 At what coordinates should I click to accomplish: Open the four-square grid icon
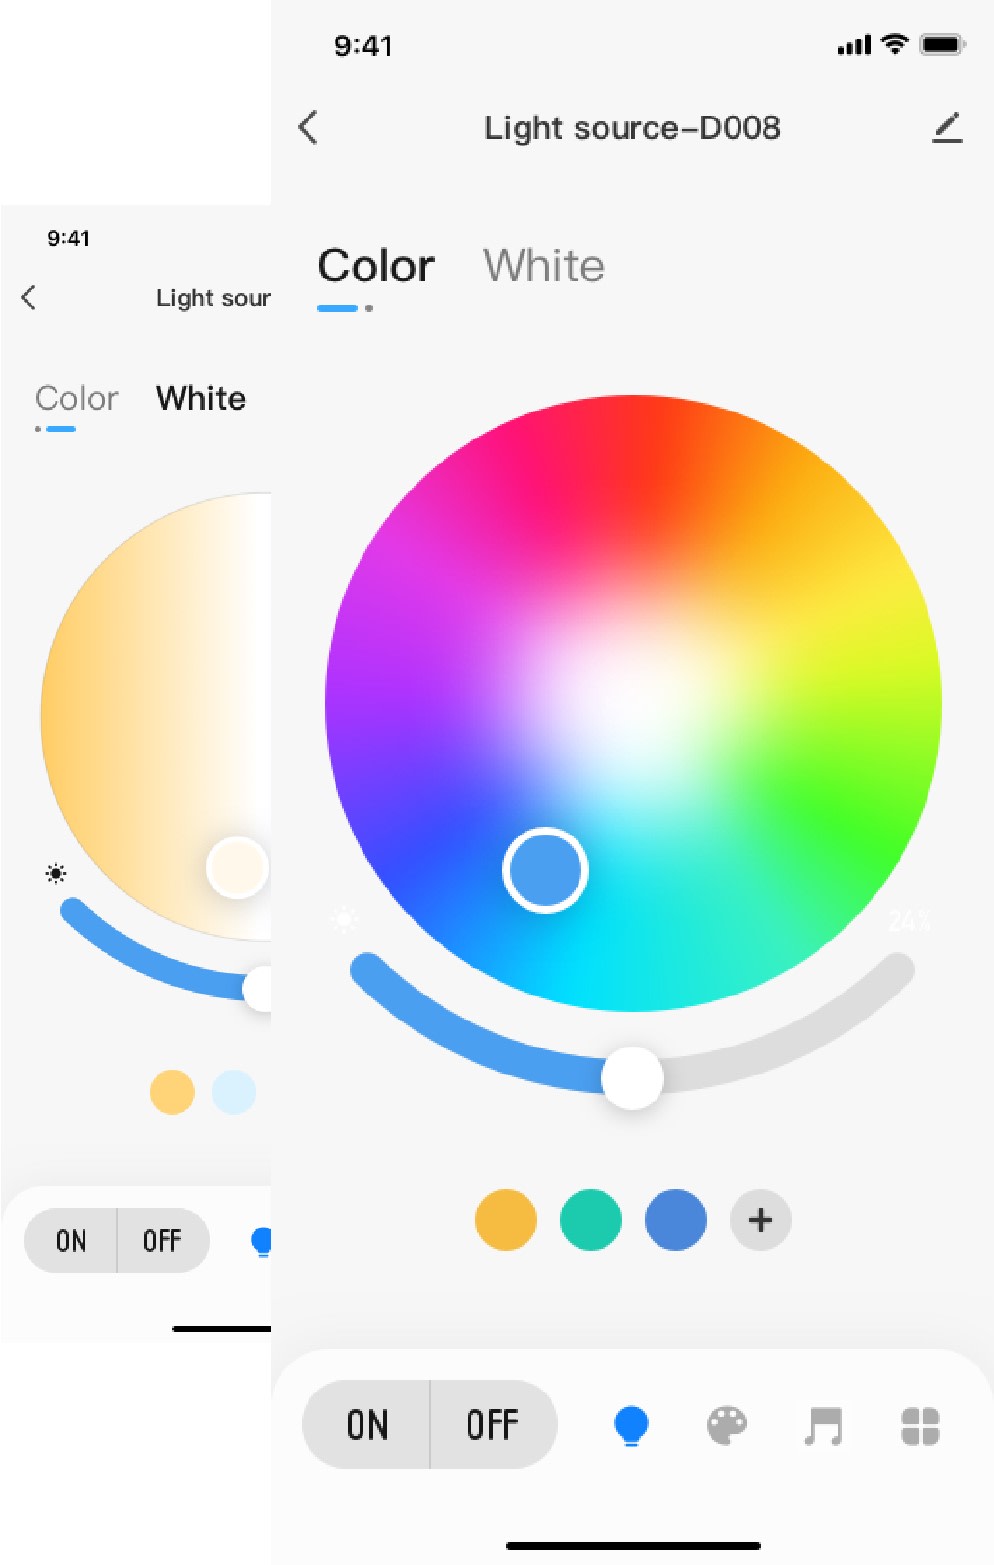coord(920,1426)
